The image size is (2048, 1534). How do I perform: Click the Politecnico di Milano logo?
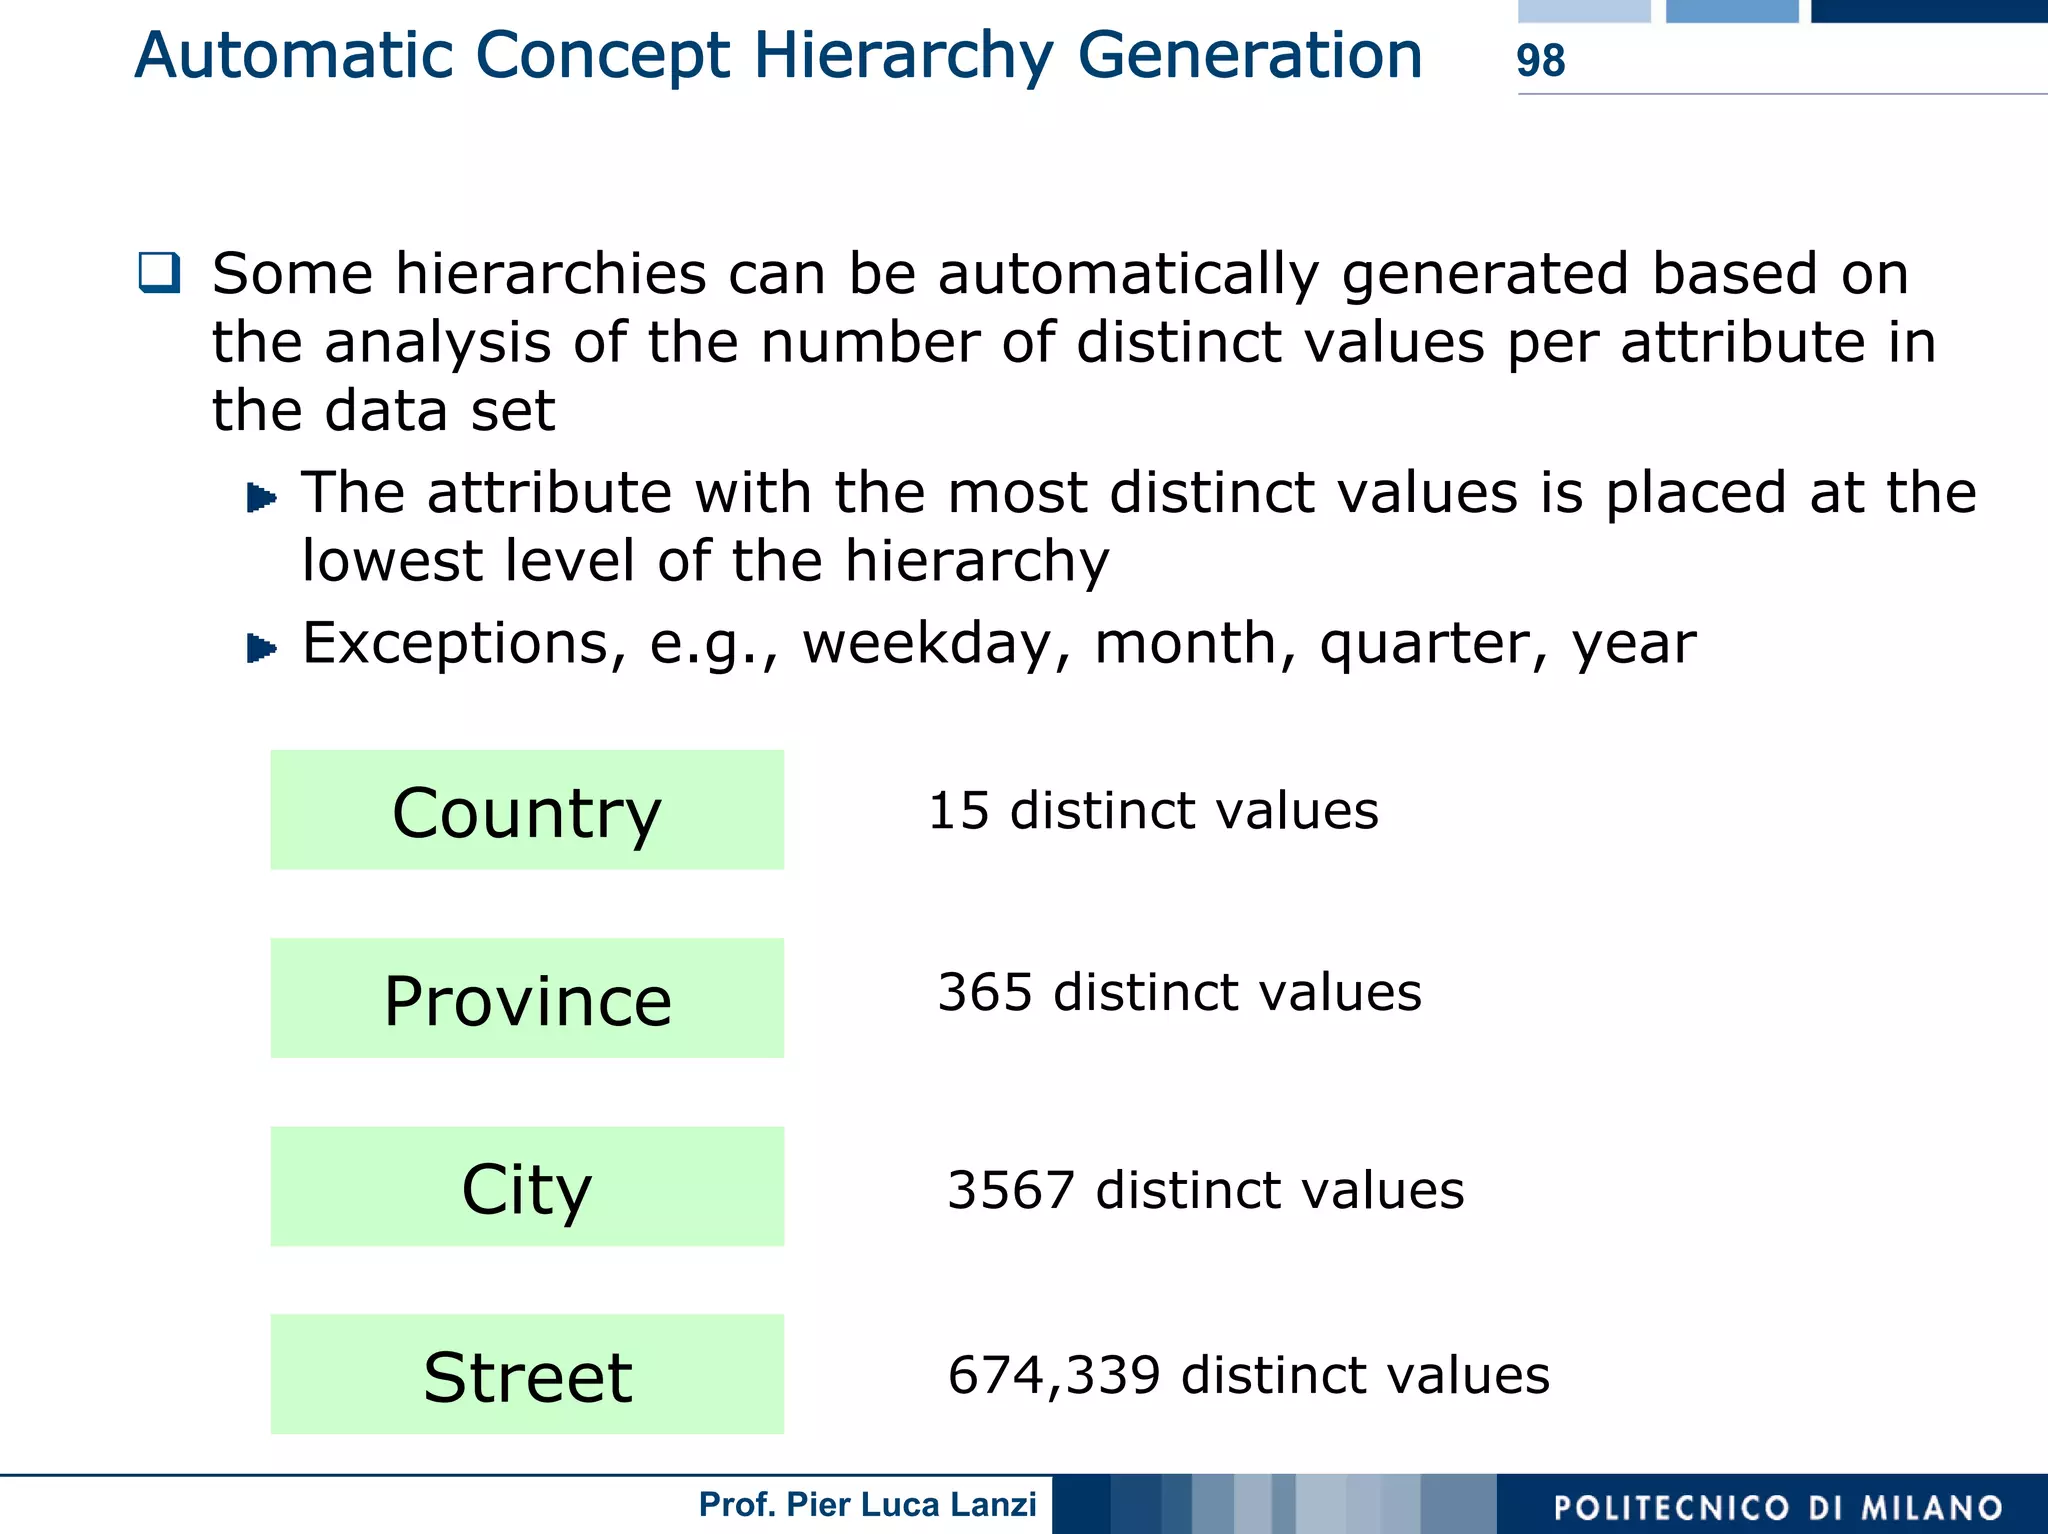coord(1777,1506)
